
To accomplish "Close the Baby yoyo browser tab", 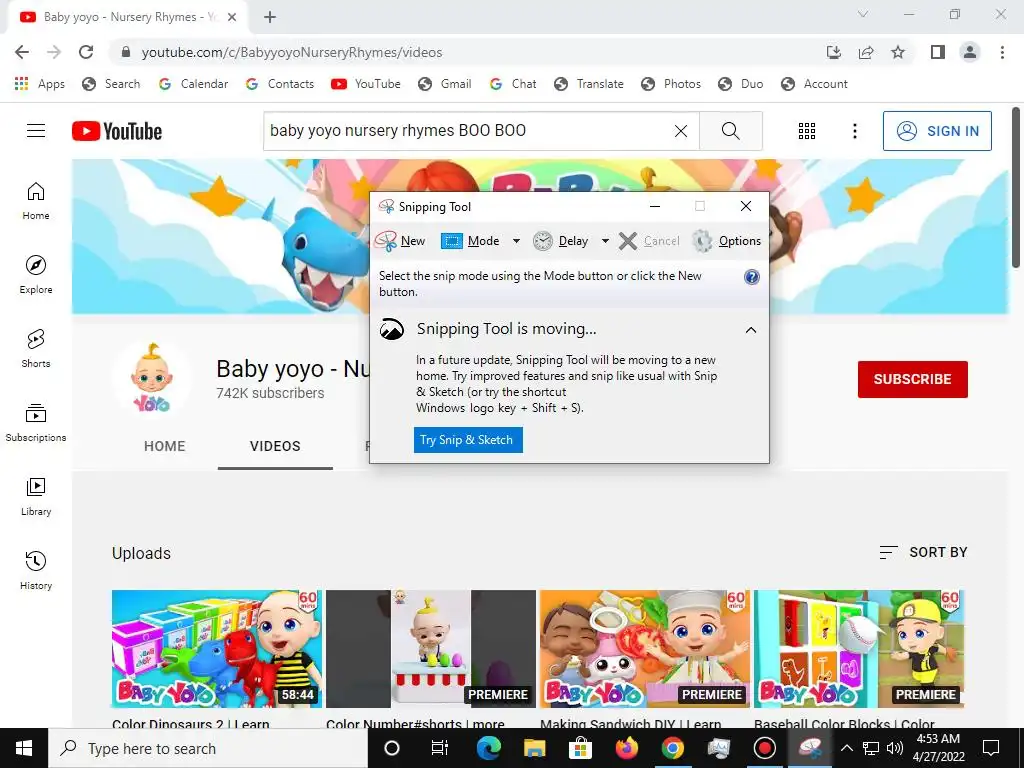I will coord(232,18).
